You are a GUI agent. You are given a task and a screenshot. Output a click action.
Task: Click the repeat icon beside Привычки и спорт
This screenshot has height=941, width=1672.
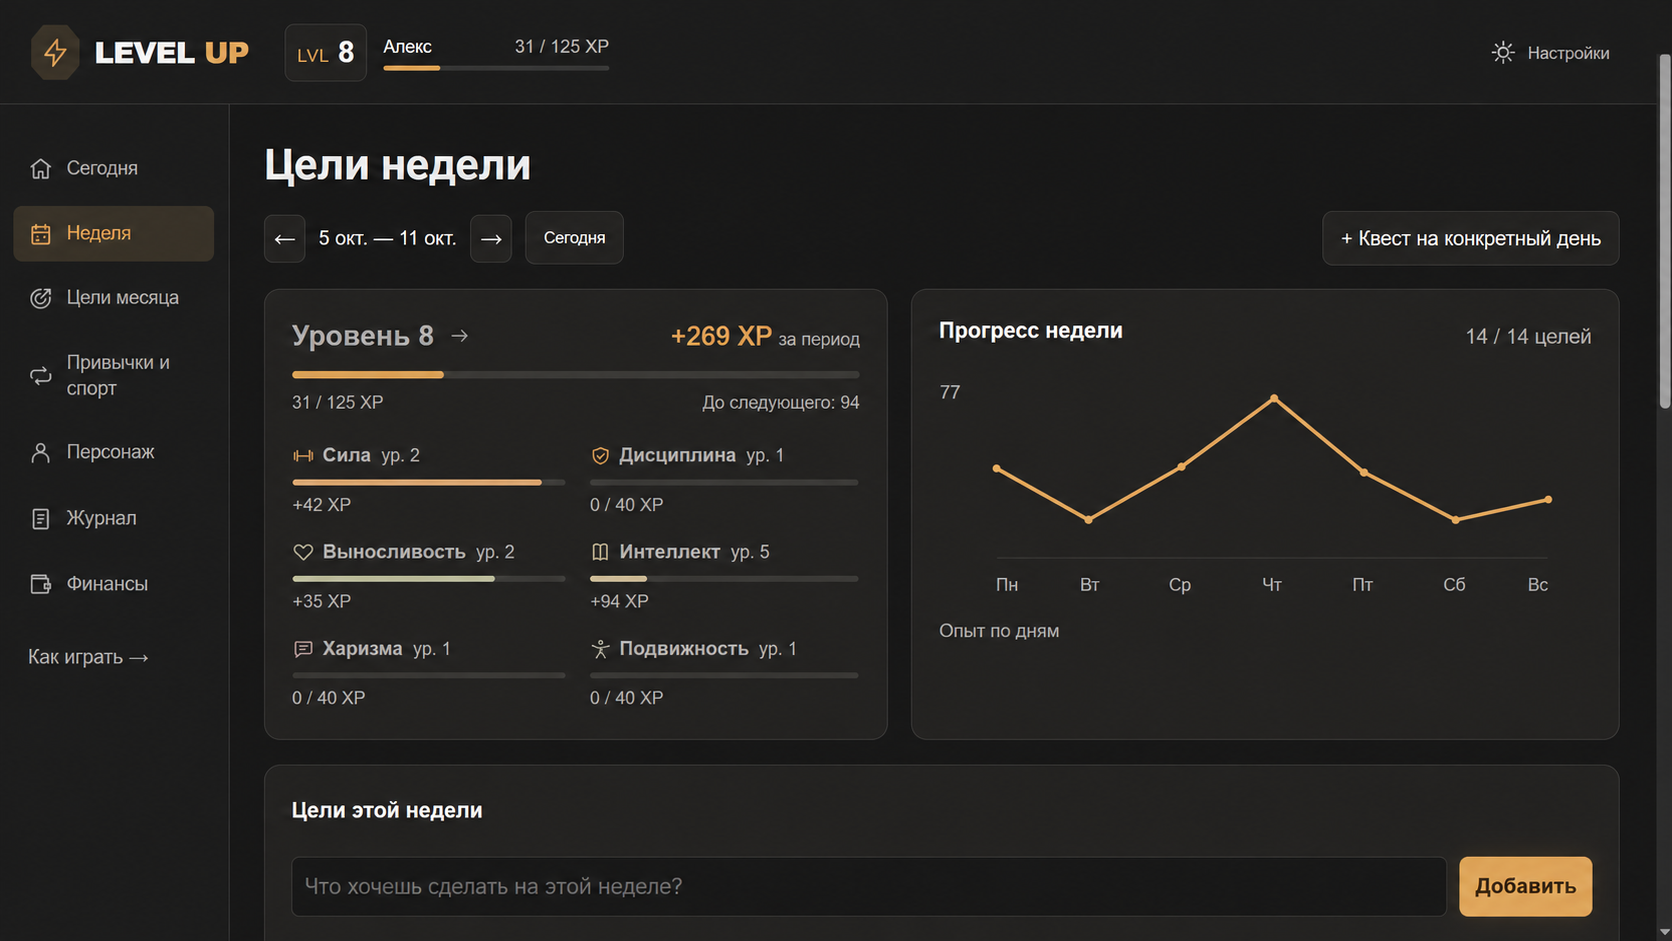pos(40,375)
